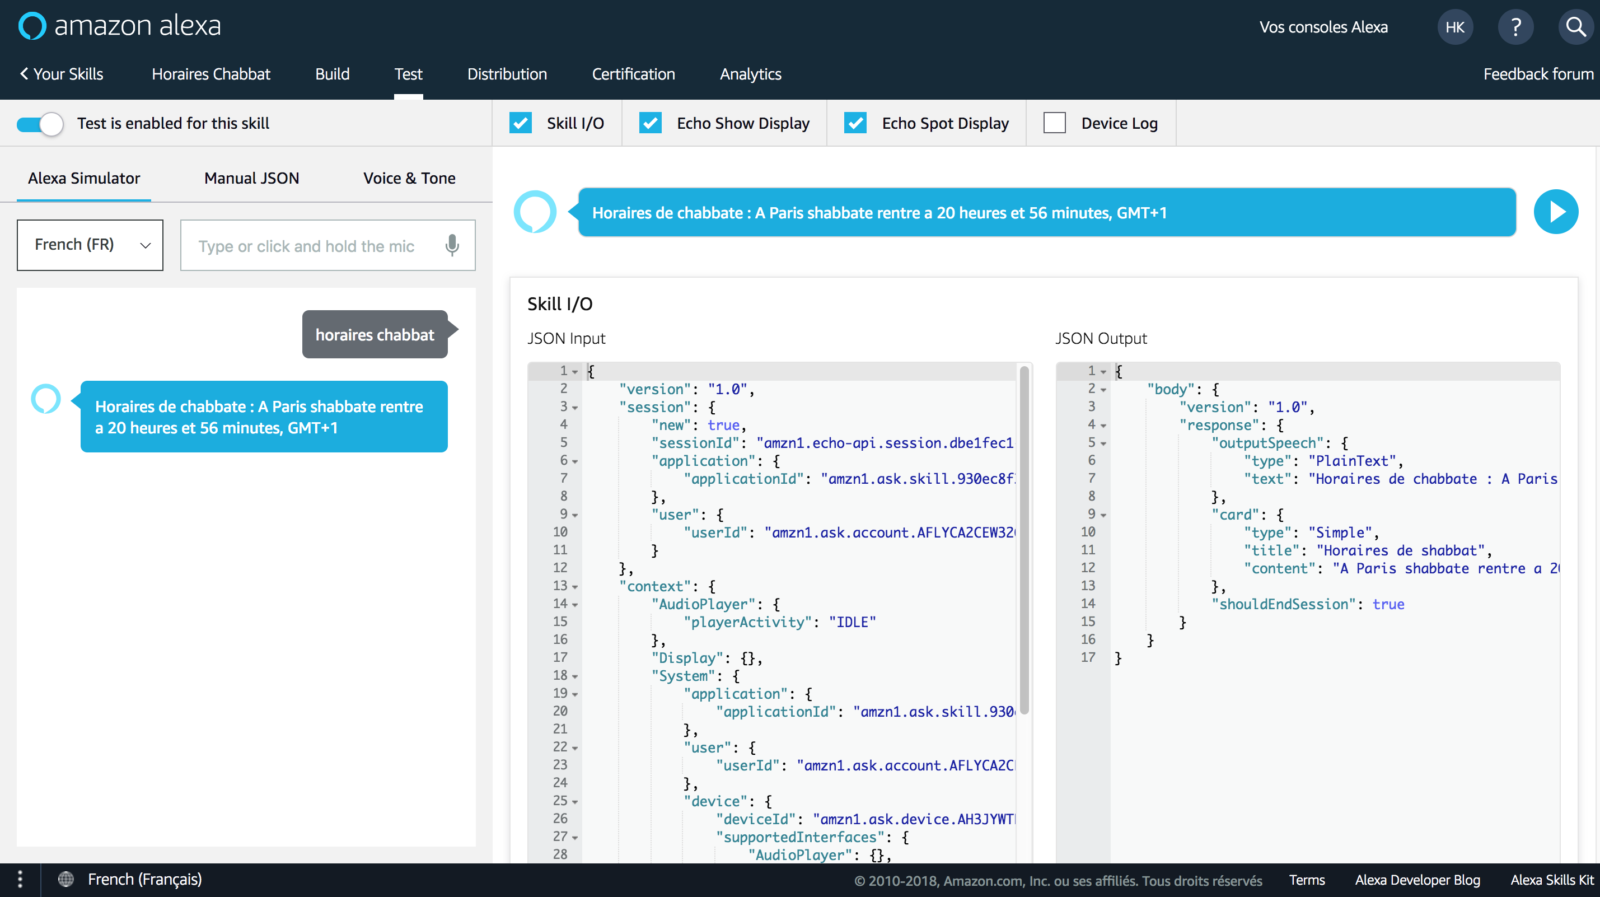Collapse the "user" block at line 9
Screen dimensions: 1600x897
pyautogui.click(x=575, y=516)
